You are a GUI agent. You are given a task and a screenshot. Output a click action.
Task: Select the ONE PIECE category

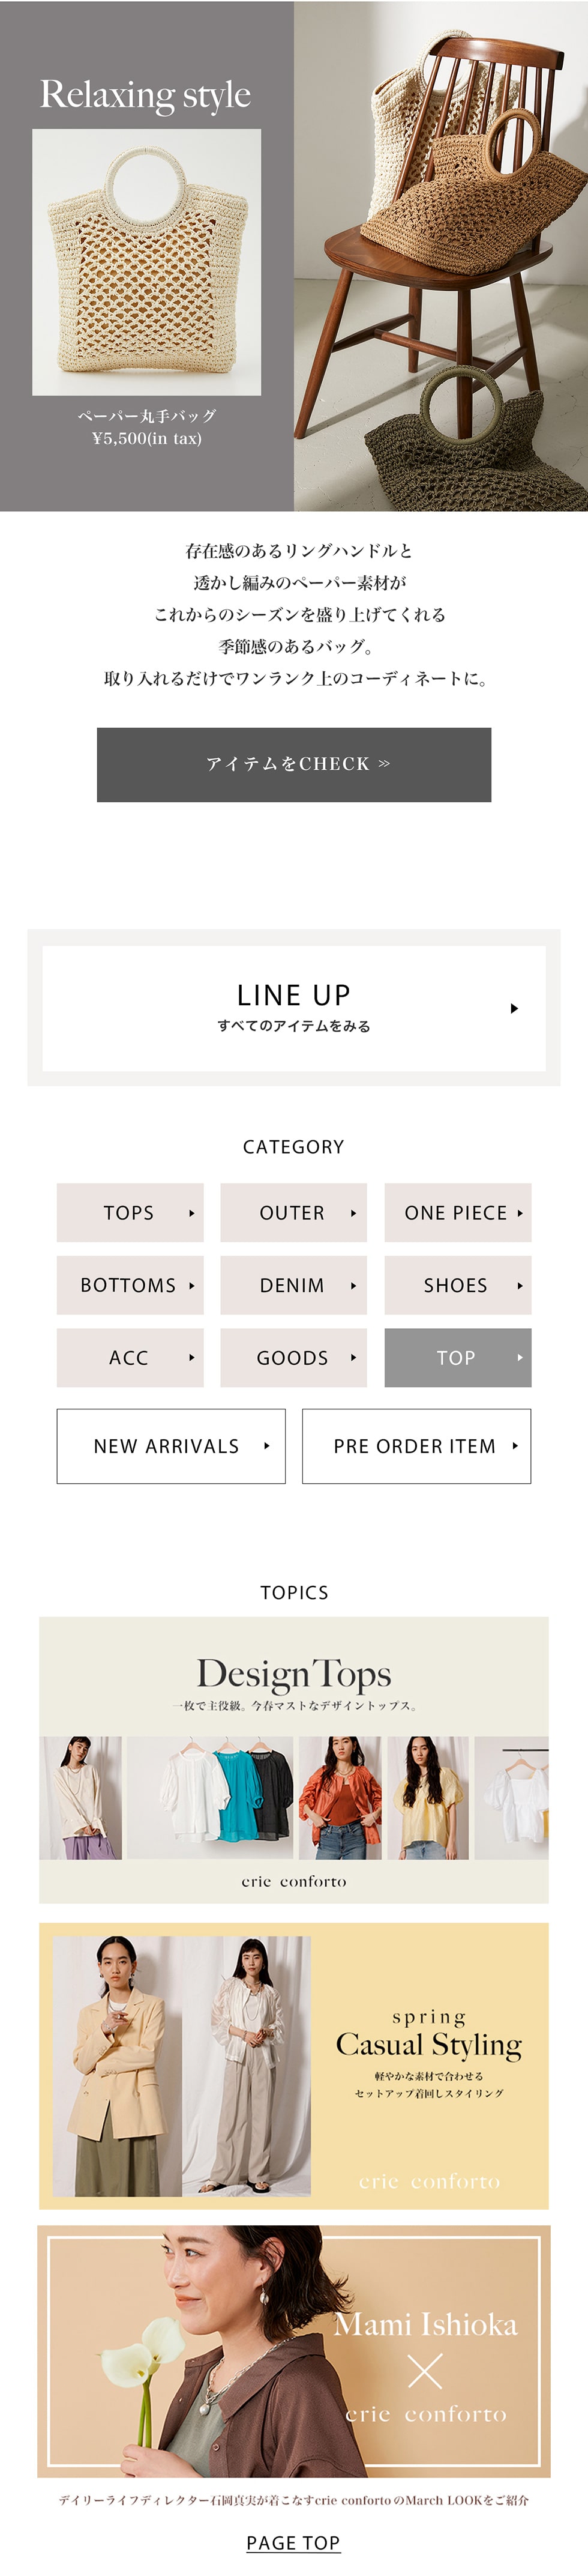(x=457, y=1212)
